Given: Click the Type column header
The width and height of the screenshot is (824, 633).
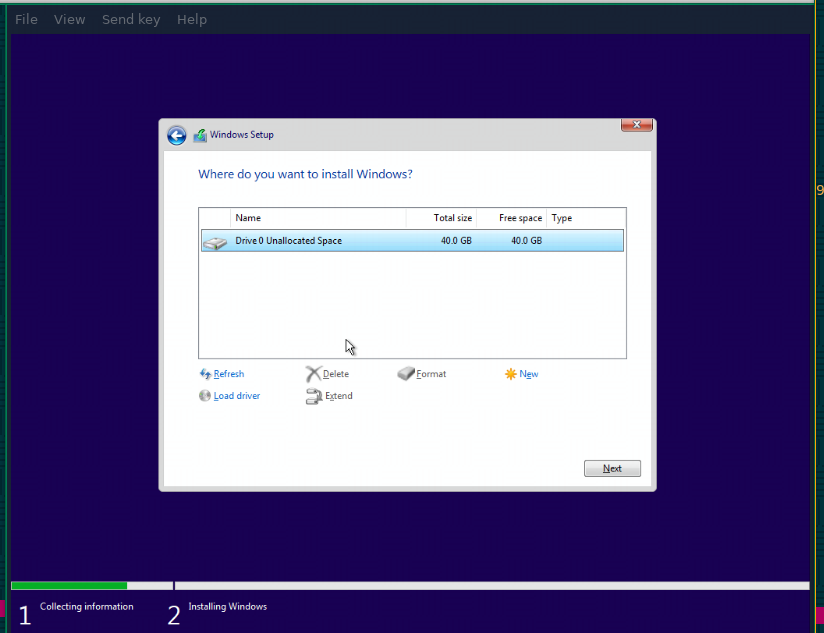Looking at the screenshot, I should click(x=585, y=218).
